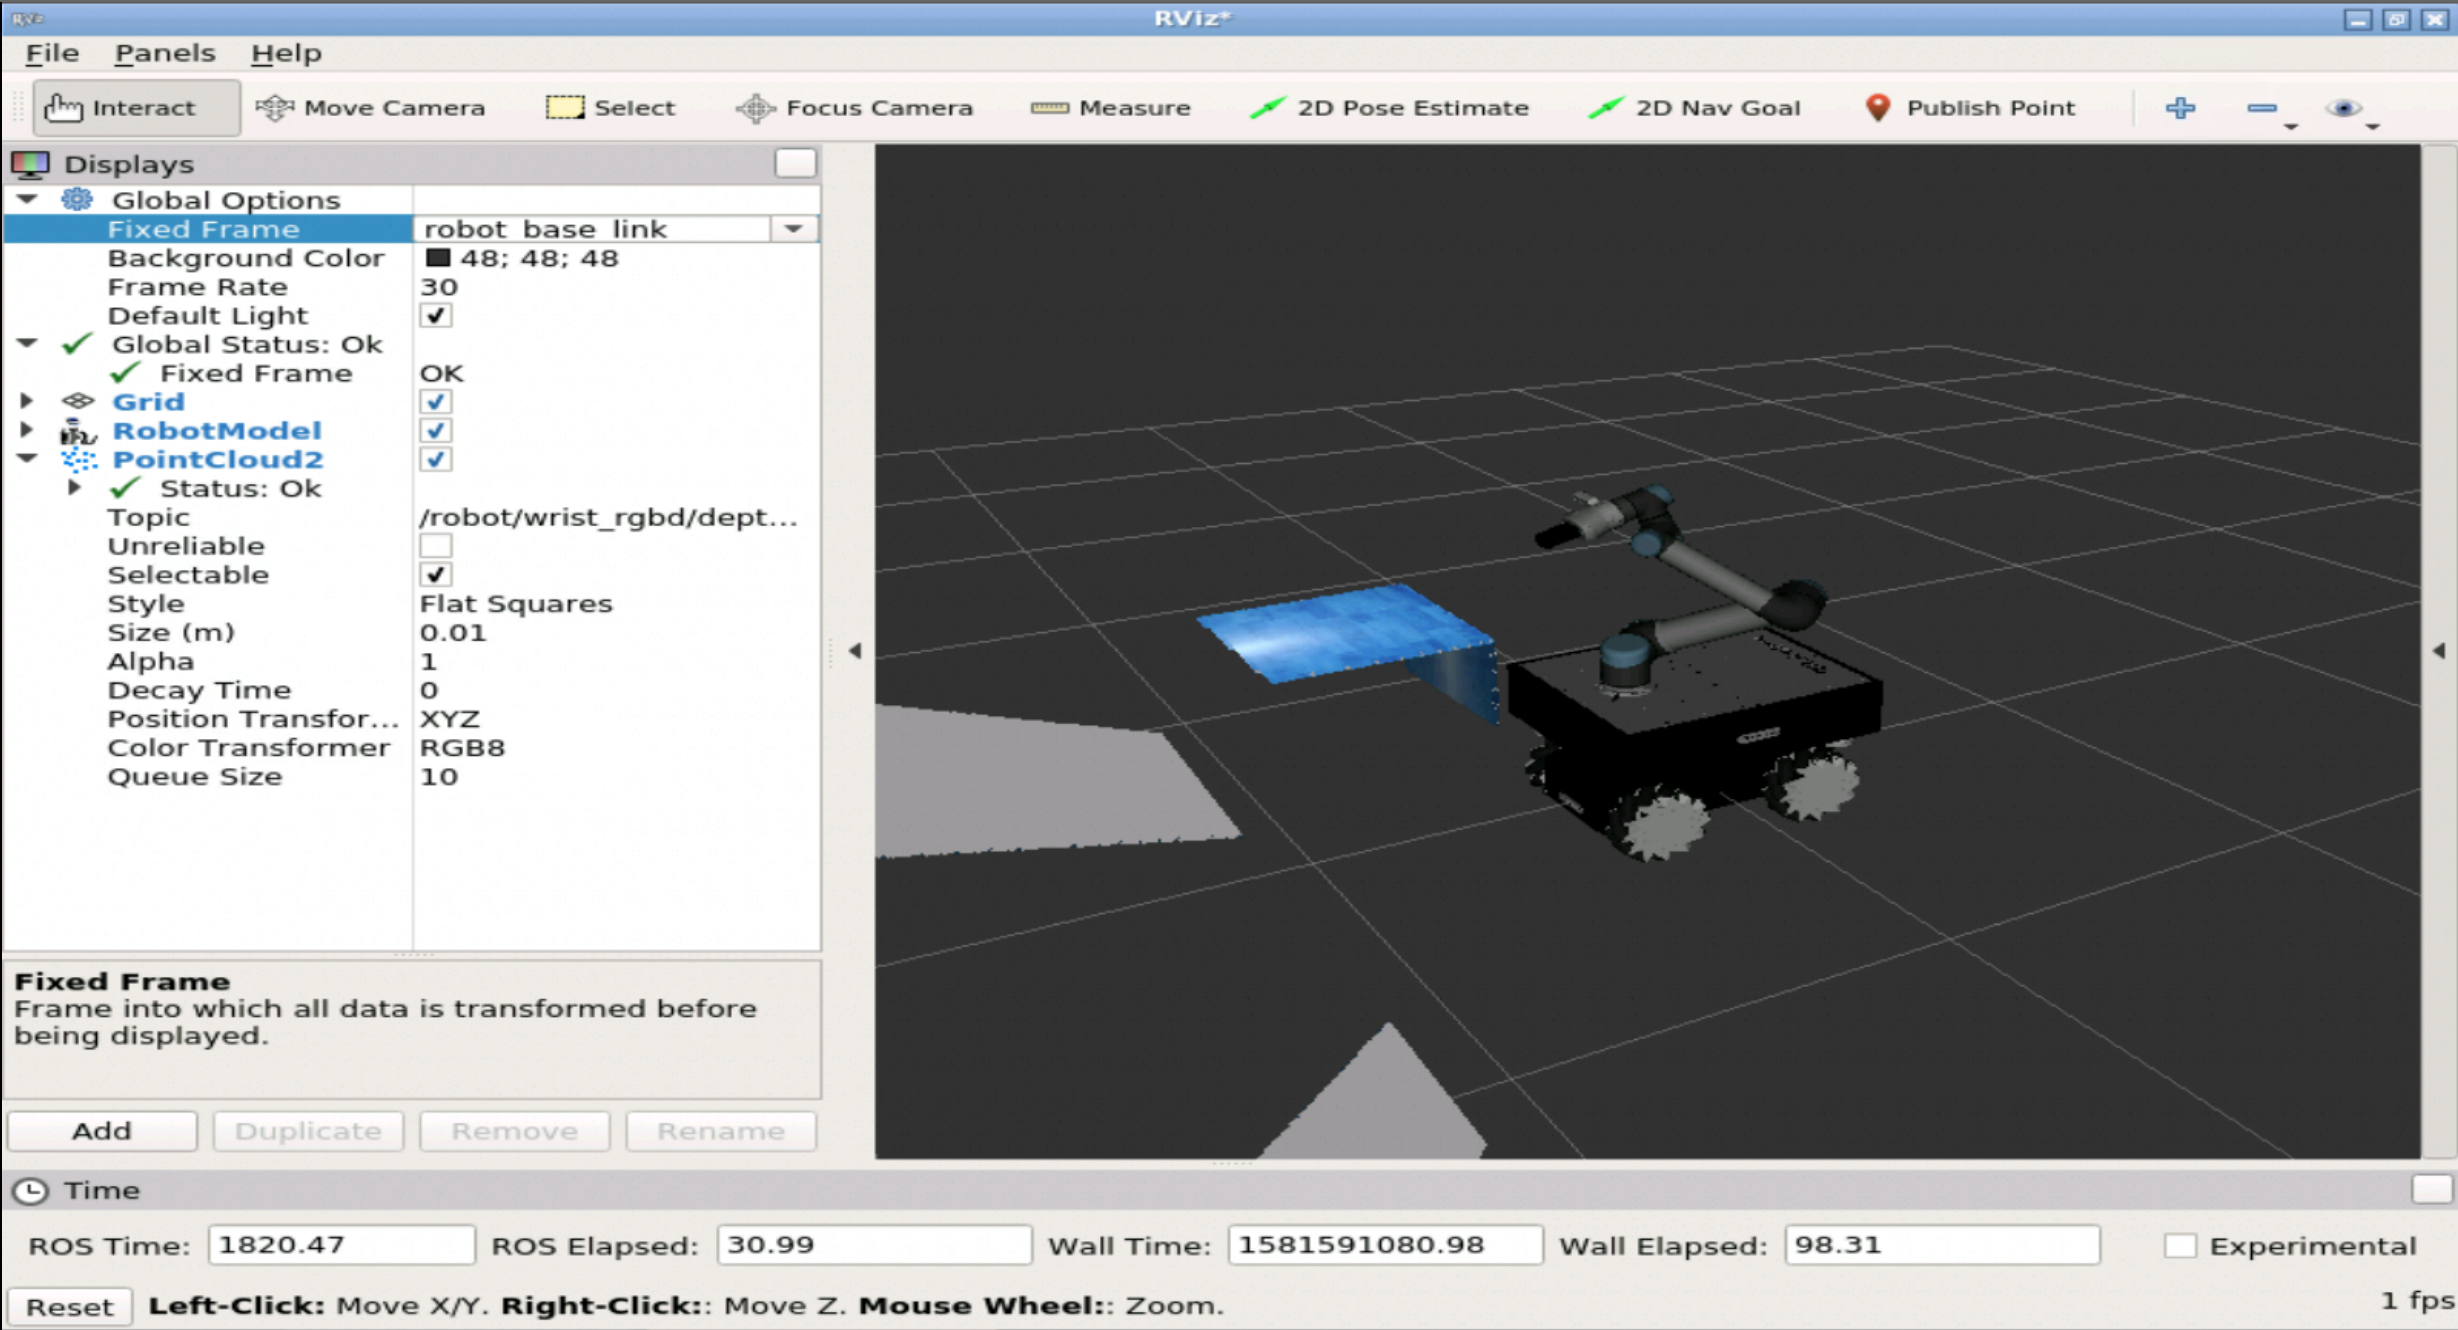Enable the Experimental checkbox
This screenshot has width=2458, height=1330.
point(2180,1246)
